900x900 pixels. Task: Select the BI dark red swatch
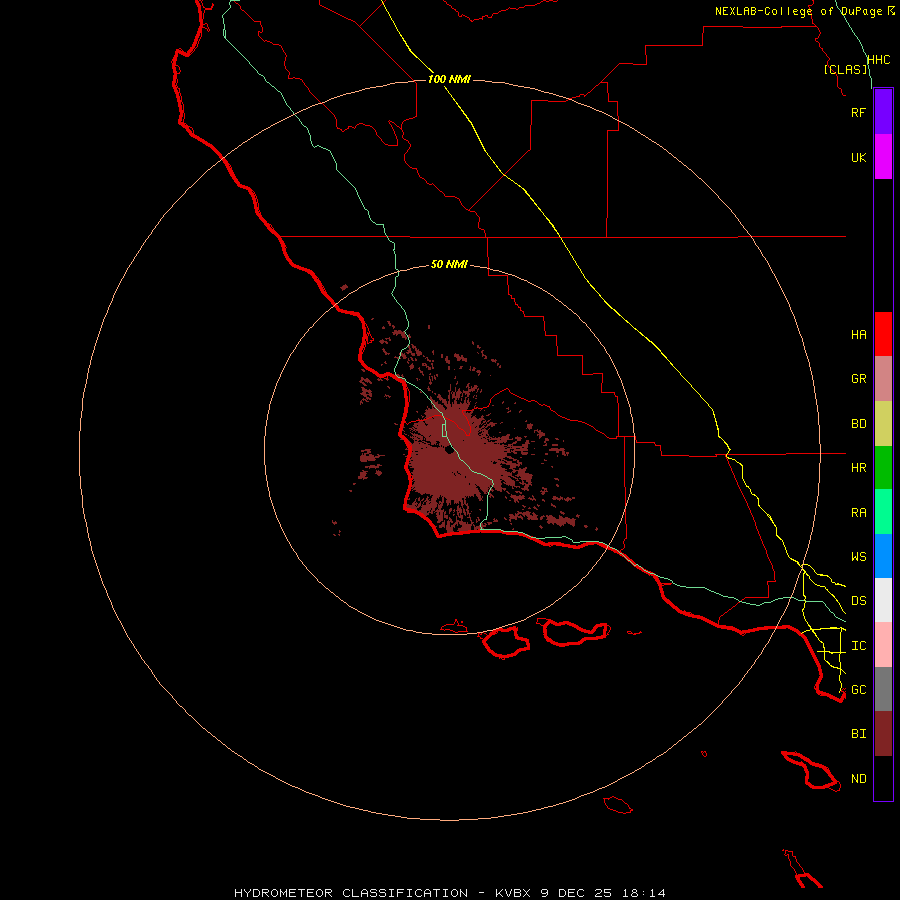point(883,734)
